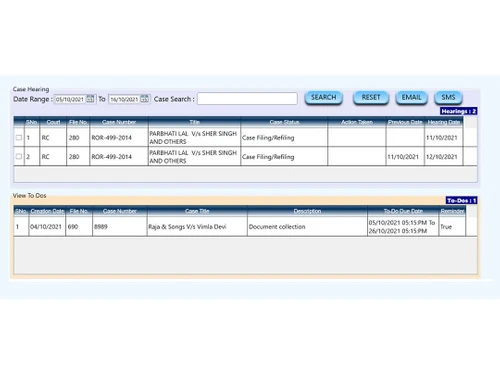Click Raja & Songs V/s Vimla Devi
Screen dimensions: 500x375
(187, 227)
